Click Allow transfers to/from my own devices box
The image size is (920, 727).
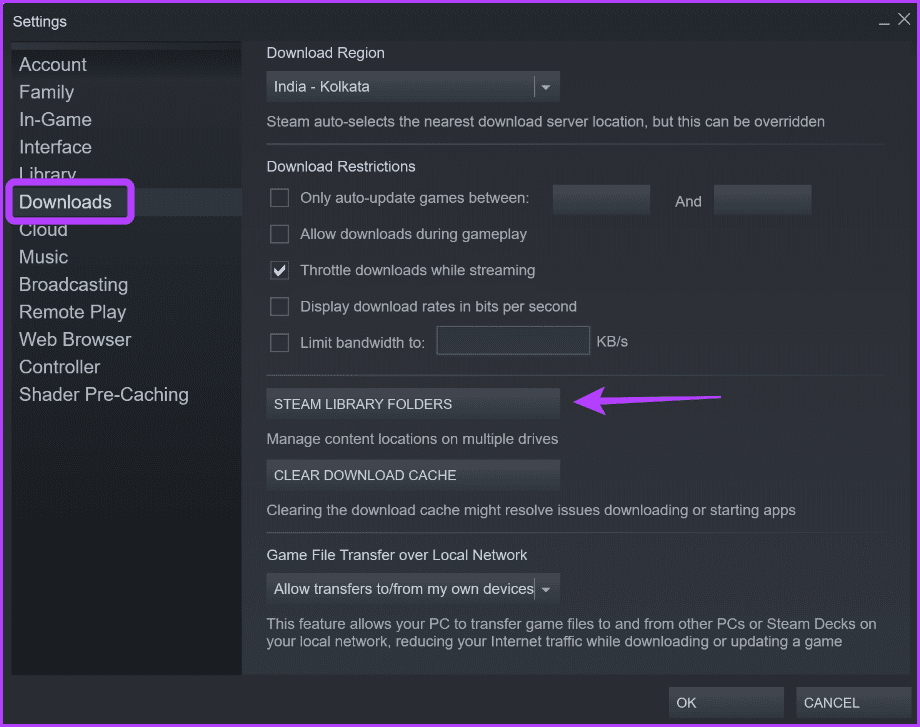click(413, 589)
